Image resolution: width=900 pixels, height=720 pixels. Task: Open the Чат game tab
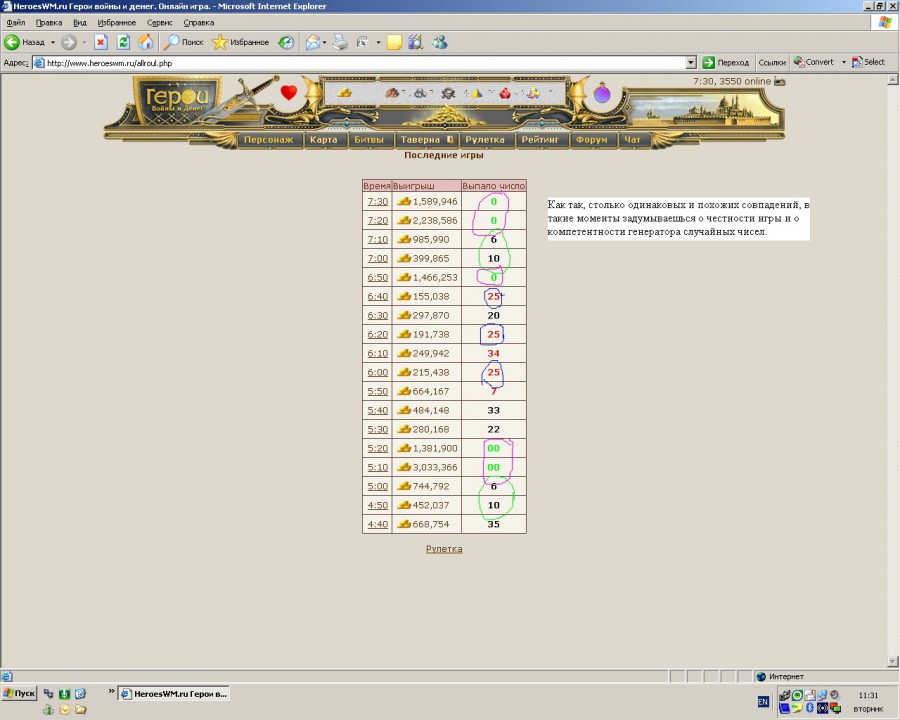[x=633, y=140]
